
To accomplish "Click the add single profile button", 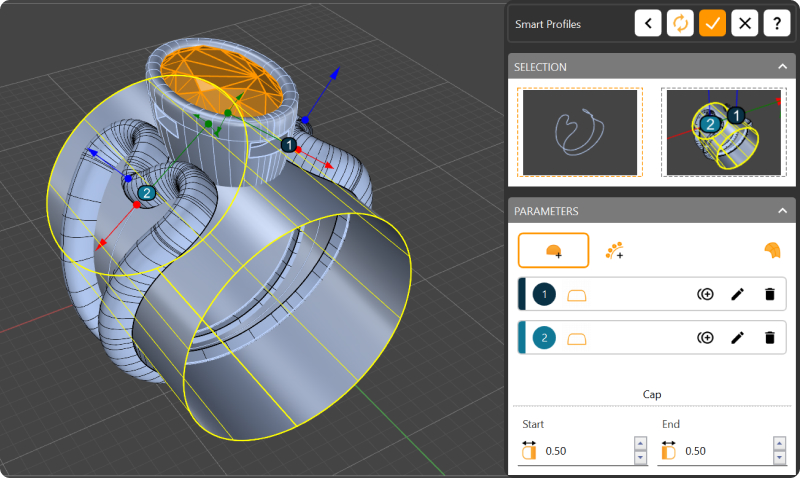I will pyautogui.click(x=553, y=251).
